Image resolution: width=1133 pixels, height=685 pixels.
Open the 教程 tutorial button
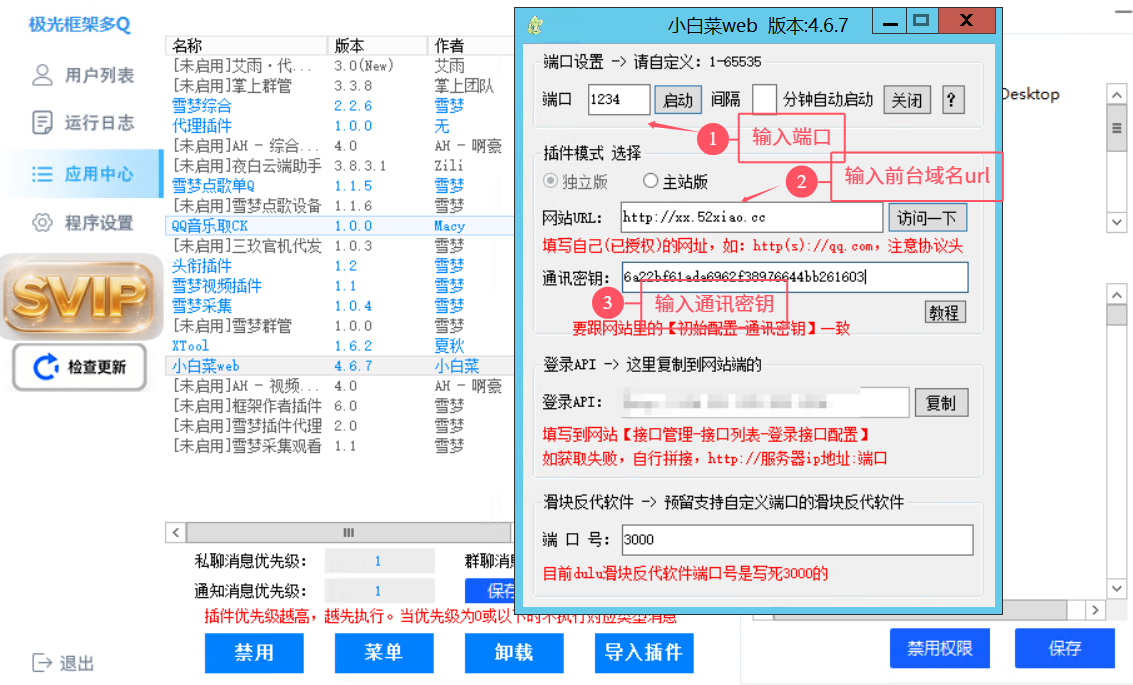coord(944,312)
